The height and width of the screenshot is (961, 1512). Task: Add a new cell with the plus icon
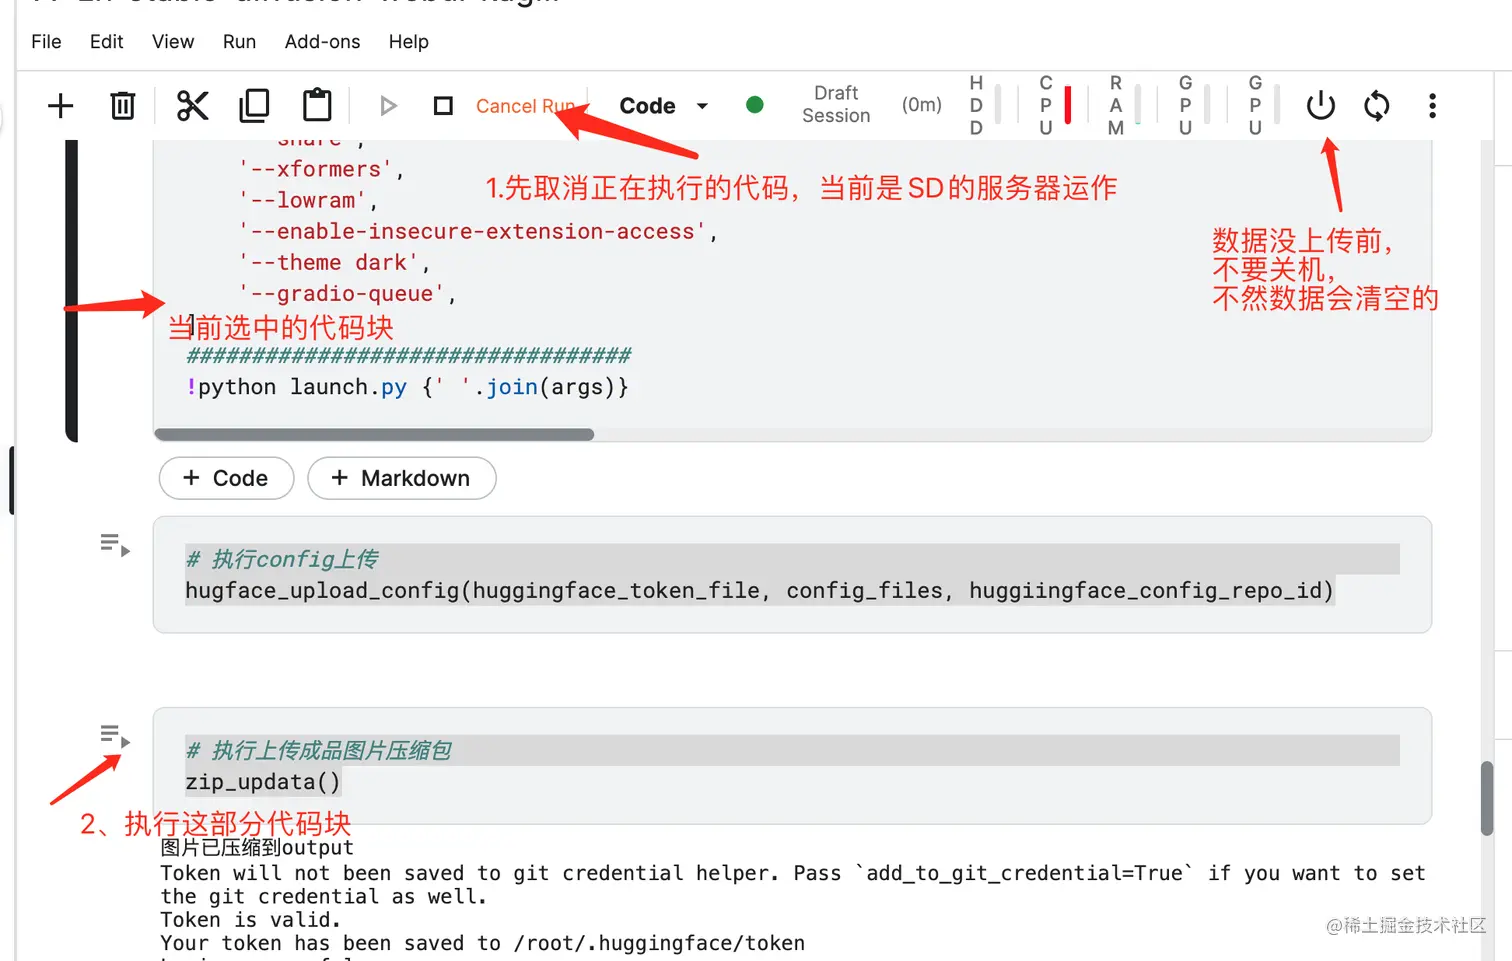[60, 105]
